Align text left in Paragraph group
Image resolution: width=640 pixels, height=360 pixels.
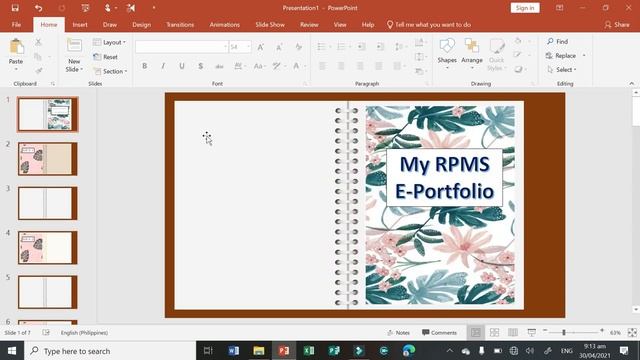(x=322, y=66)
